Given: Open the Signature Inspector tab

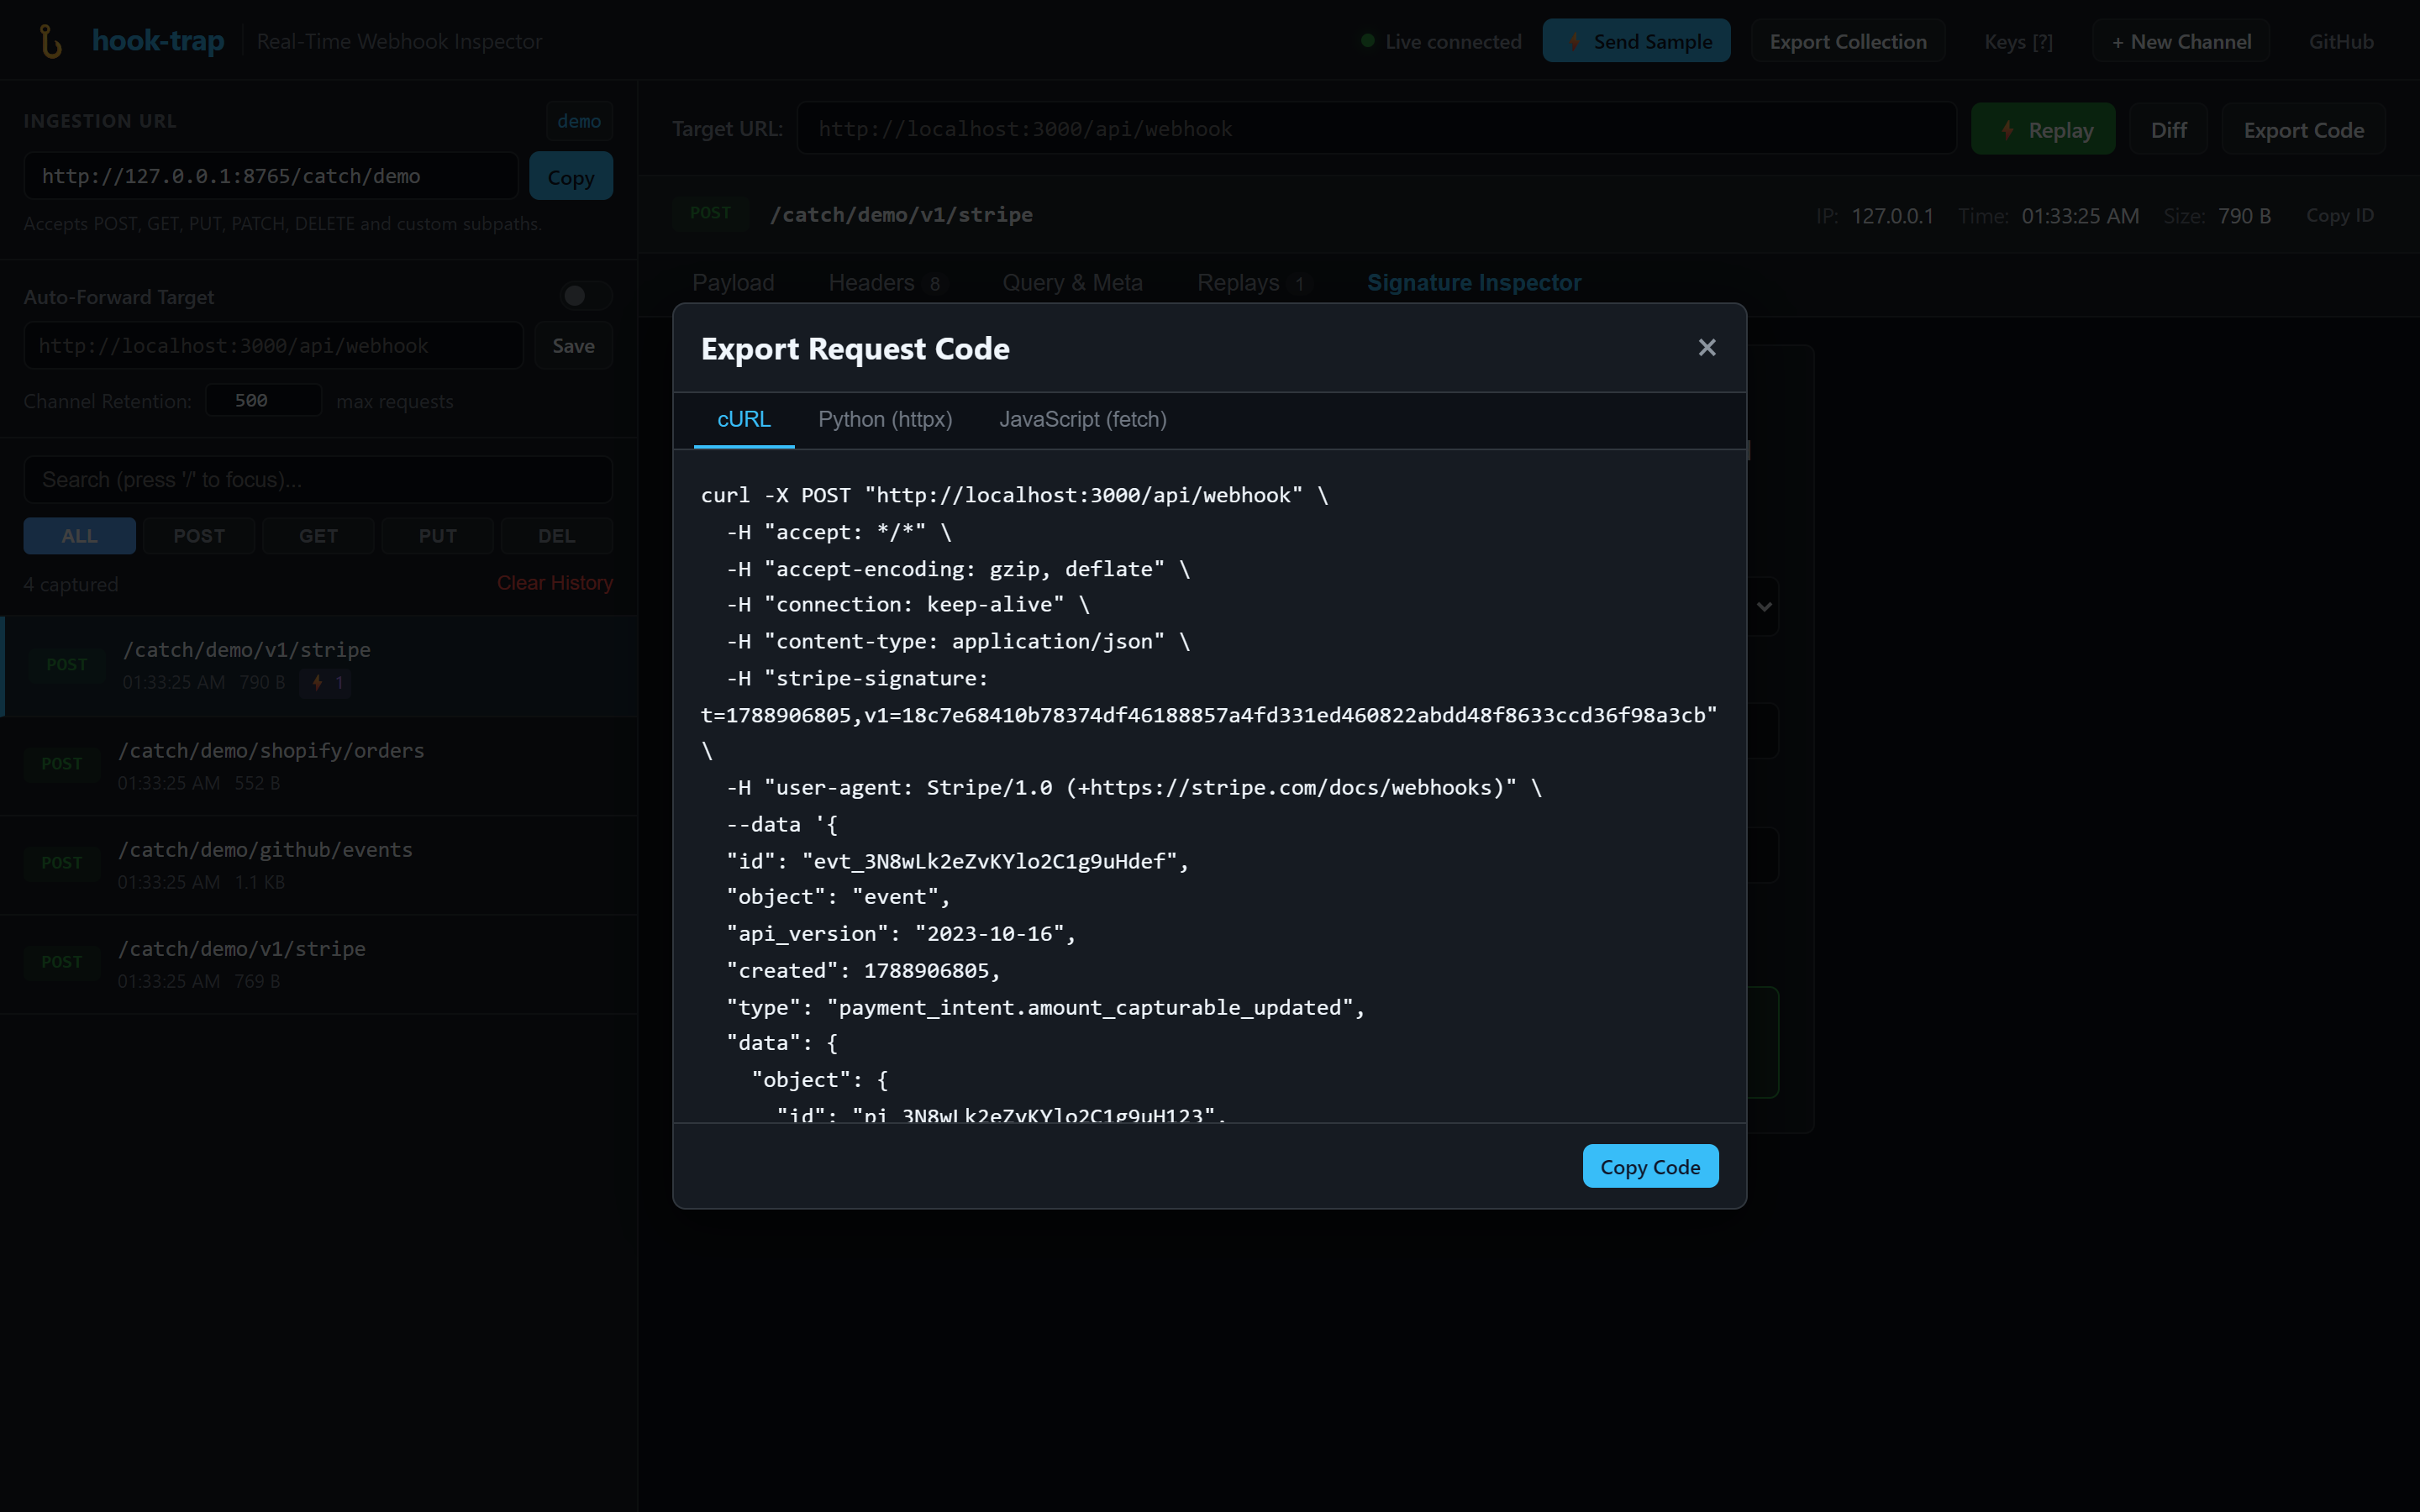Looking at the screenshot, I should pyautogui.click(x=1474, y=283).
